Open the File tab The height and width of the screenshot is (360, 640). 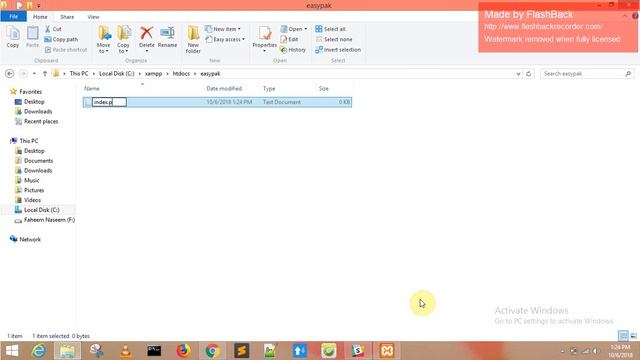(13, 17)
